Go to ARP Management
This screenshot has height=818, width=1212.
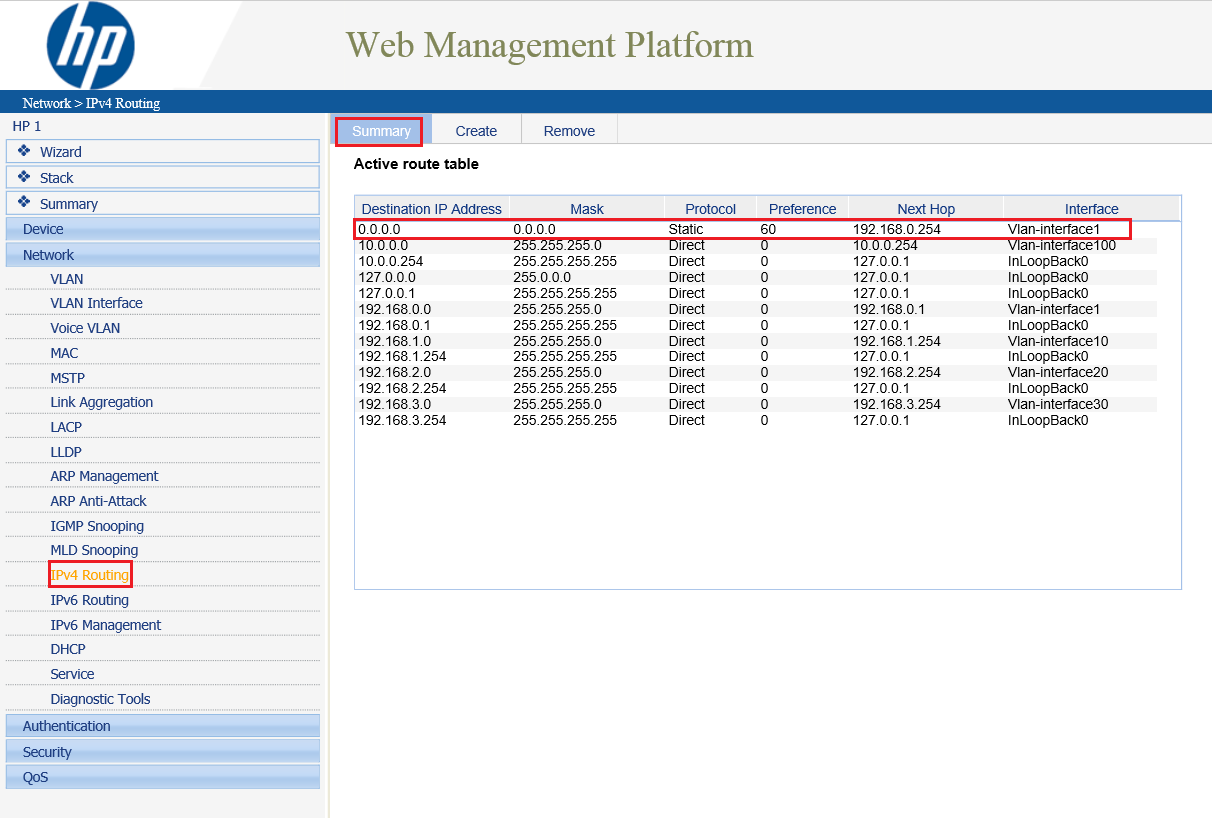click(x=105, y=476)
